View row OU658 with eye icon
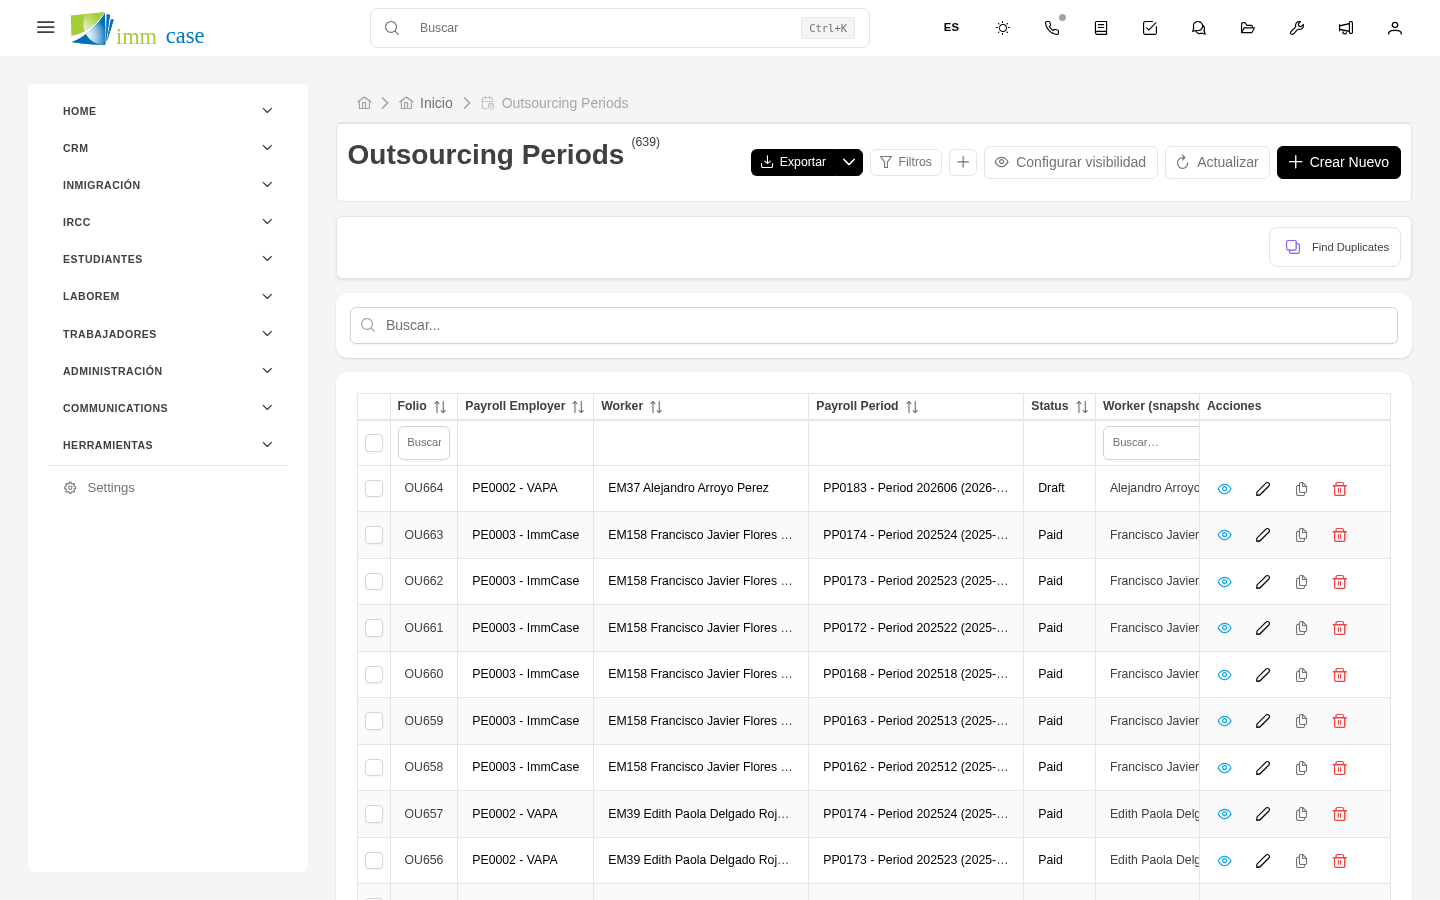Viewport: 1440px width, 900px height. point(1224,768)
